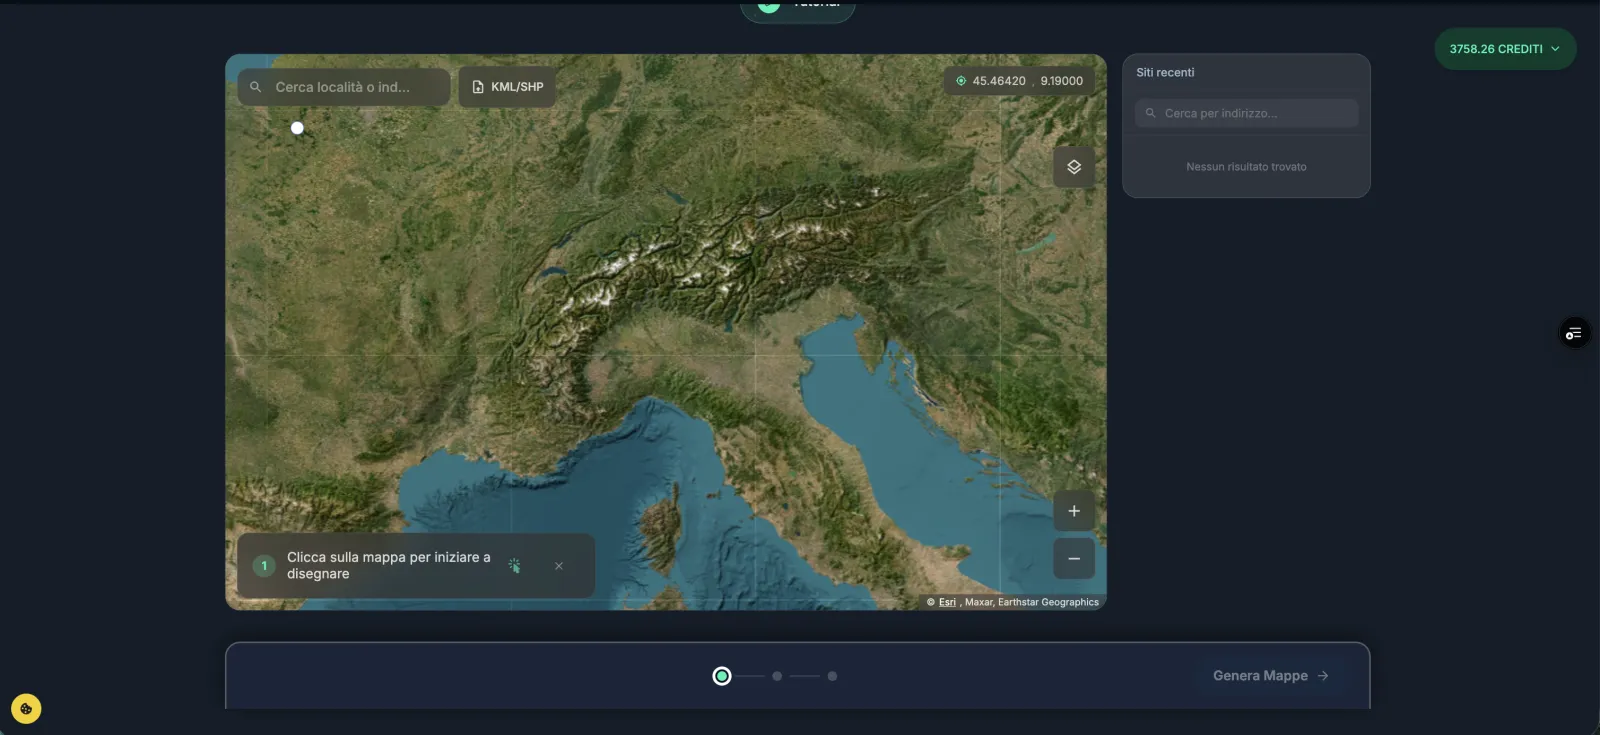
Task: Click the white marker dot on the map
Action: pos(297,128)
